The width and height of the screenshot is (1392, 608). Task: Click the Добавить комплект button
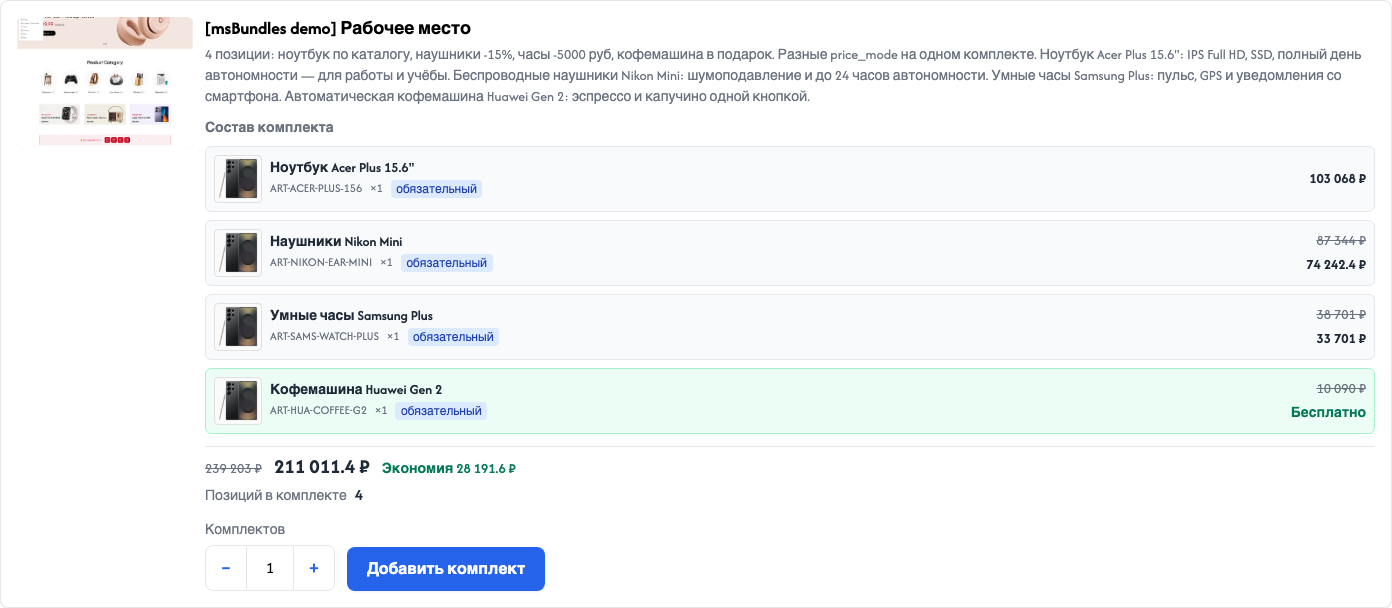tap(446, 568)
